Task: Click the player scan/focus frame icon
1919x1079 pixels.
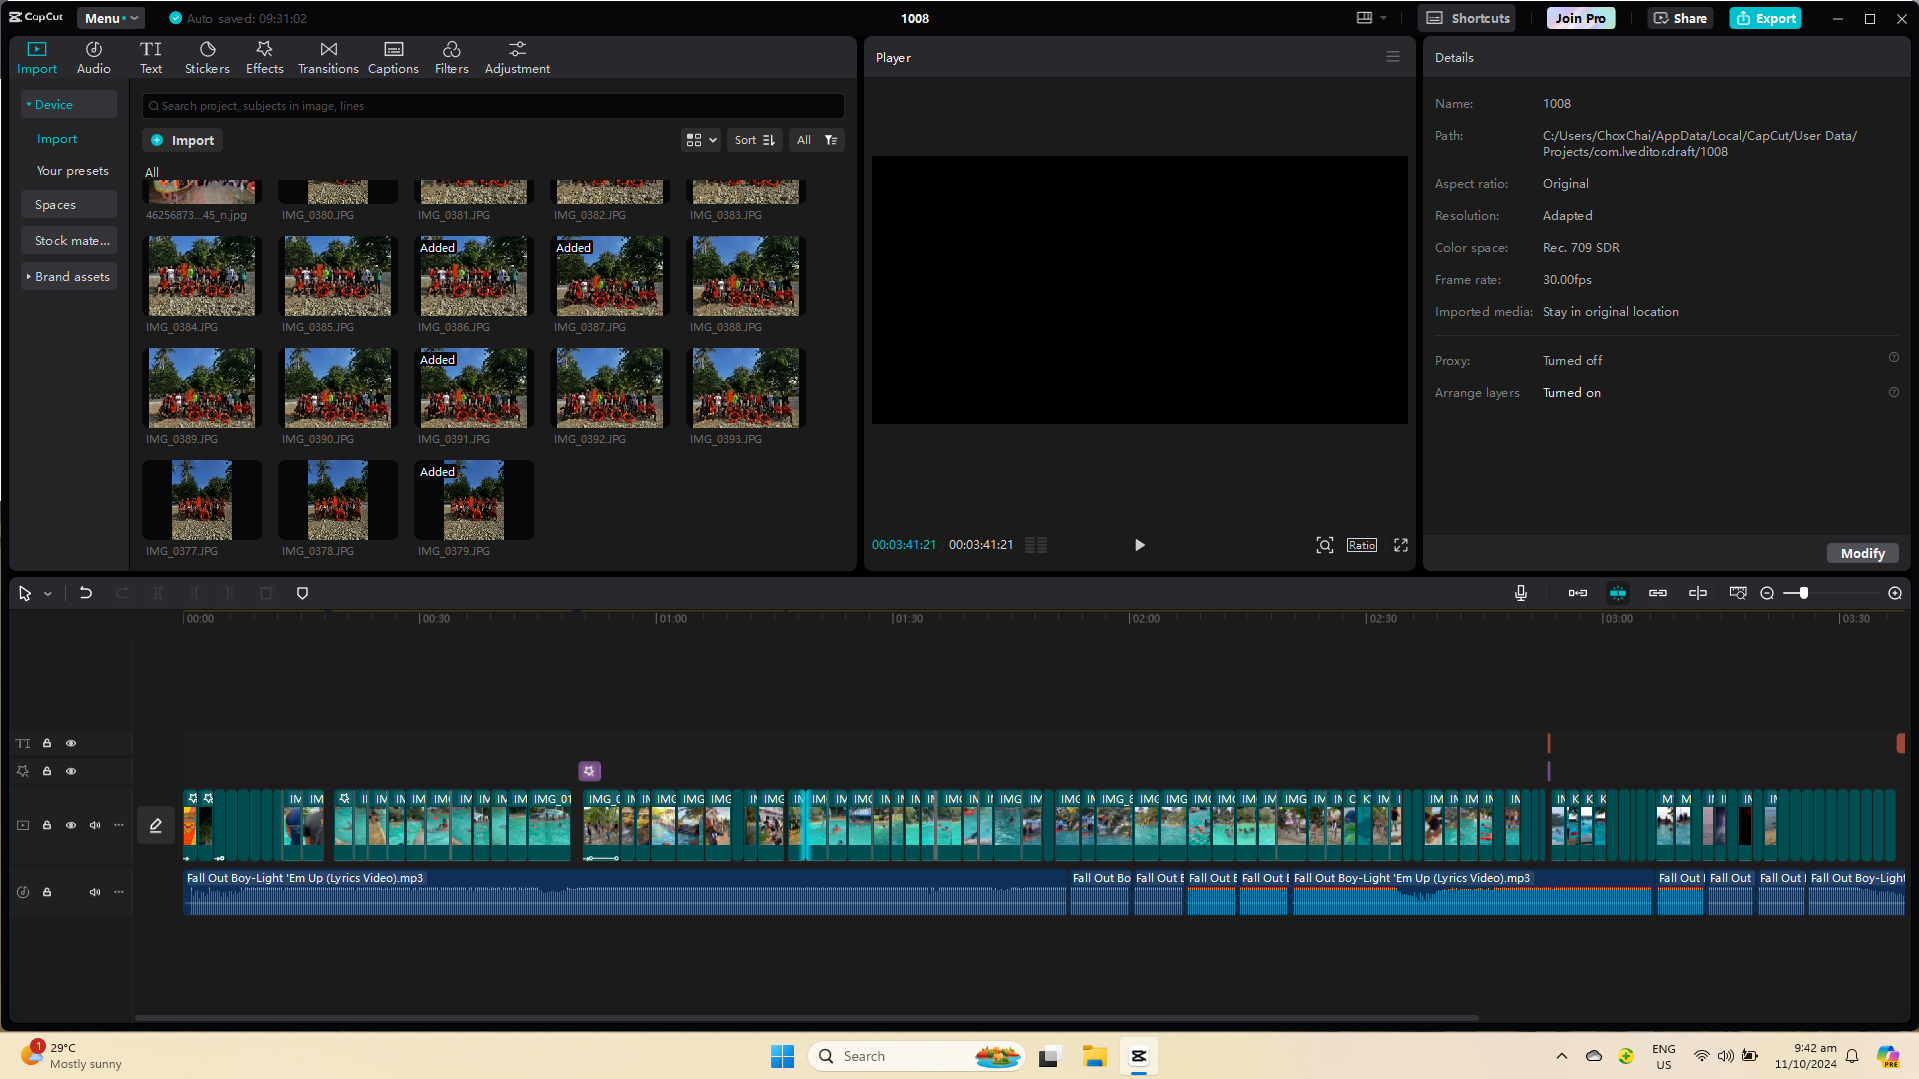Action: pyautogui.click(x=1325, y=545)
